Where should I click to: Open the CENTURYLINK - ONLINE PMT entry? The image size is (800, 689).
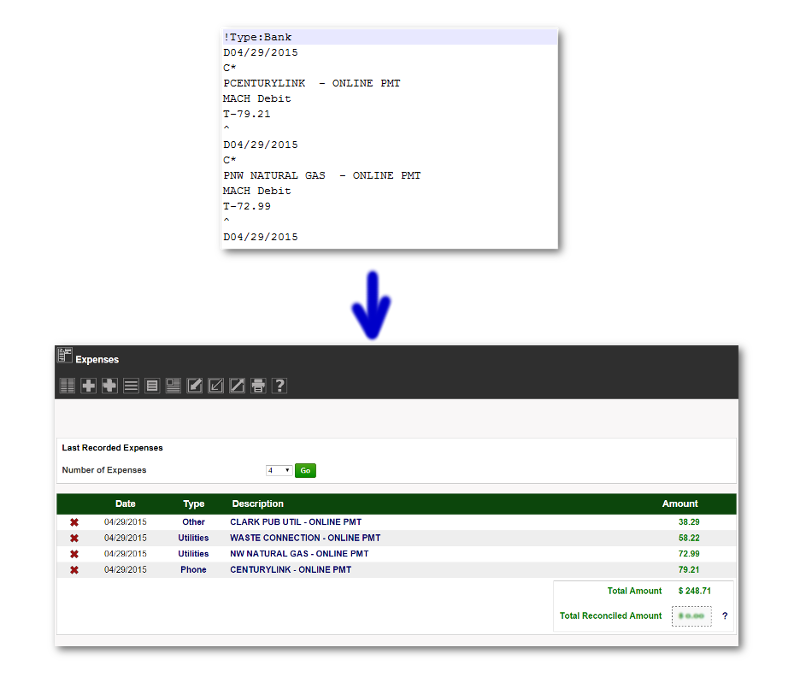pyautogui.click(x=290, y=570)
